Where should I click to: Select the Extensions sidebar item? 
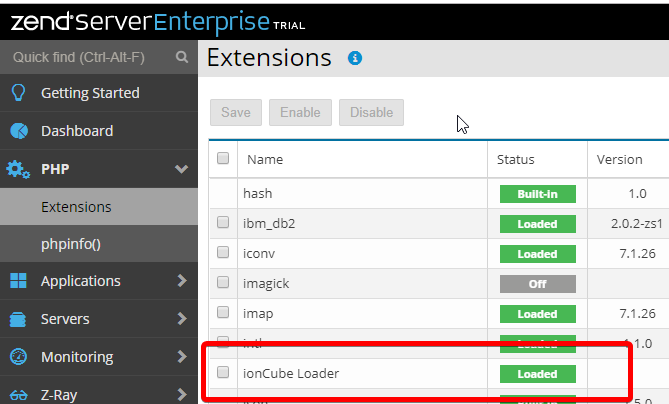pos(76,207)
